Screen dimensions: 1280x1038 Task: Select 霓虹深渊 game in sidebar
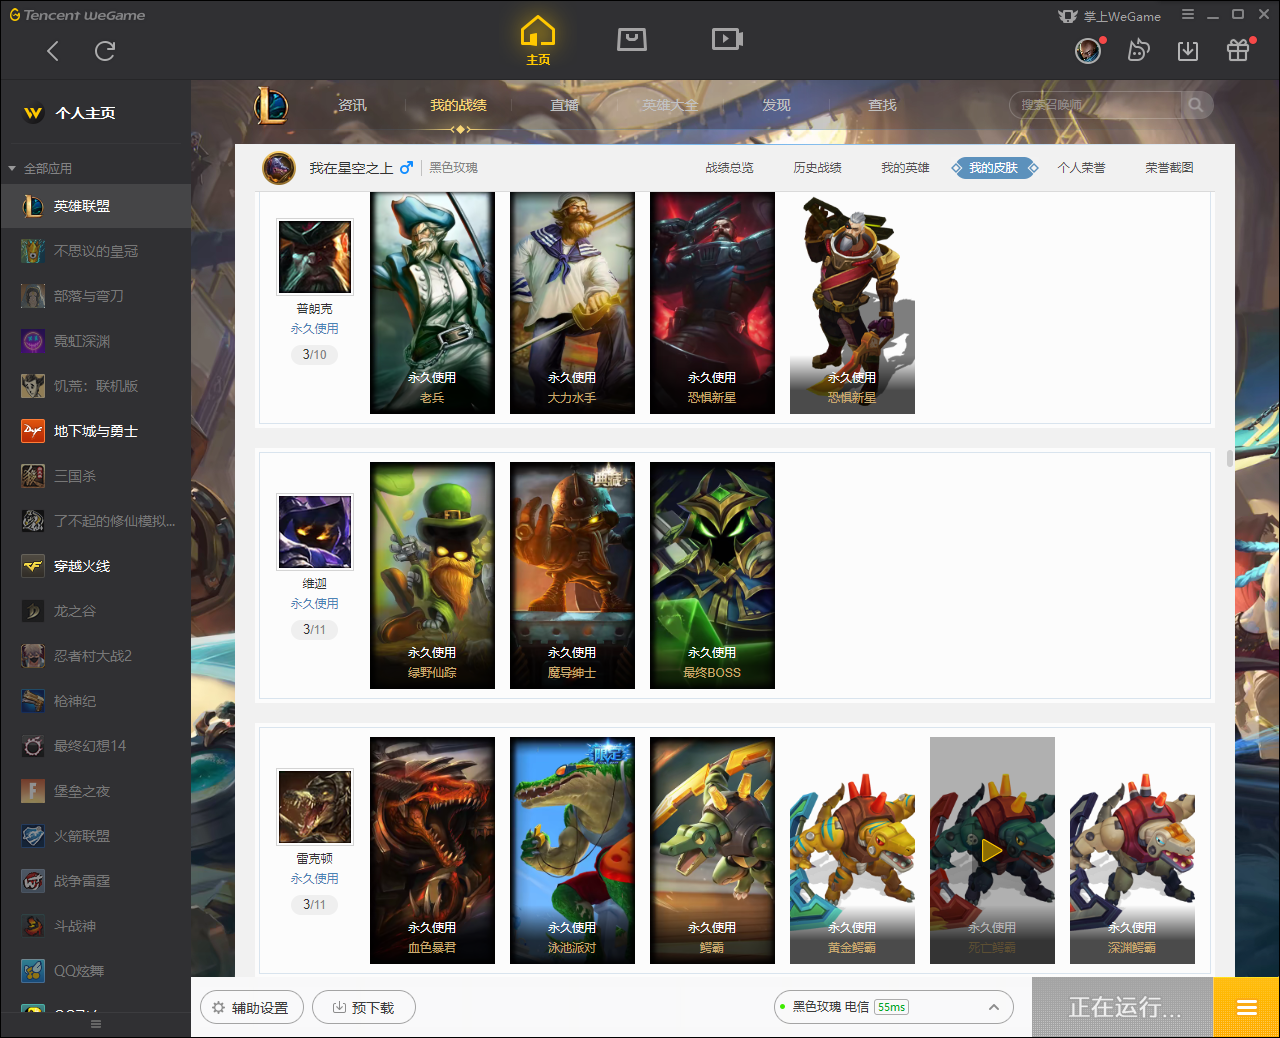95,341
